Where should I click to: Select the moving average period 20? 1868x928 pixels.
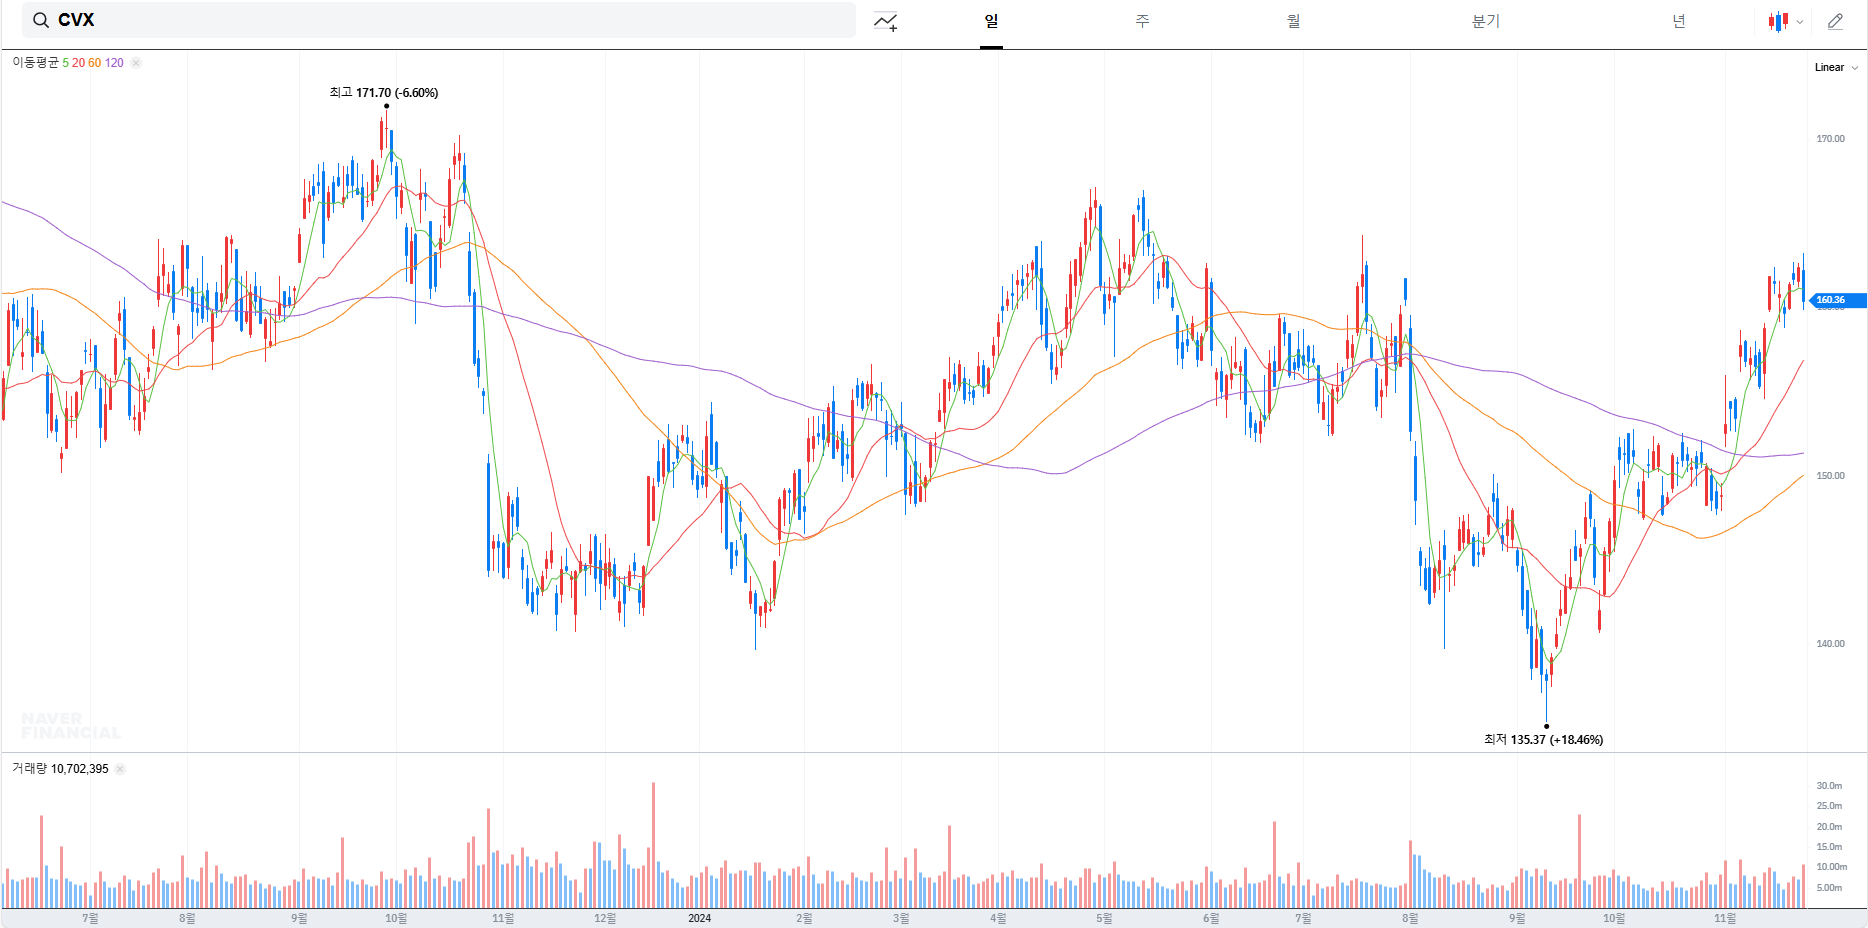[x=78, y=63]
